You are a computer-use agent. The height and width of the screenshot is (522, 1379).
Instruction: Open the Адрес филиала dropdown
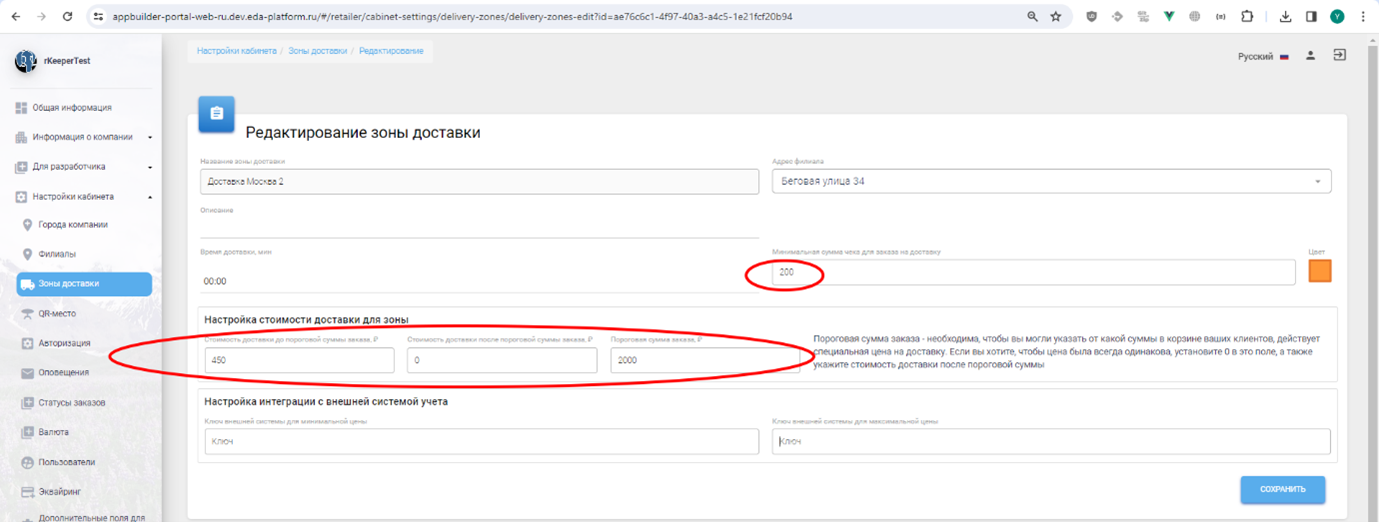coord(1051,182)
